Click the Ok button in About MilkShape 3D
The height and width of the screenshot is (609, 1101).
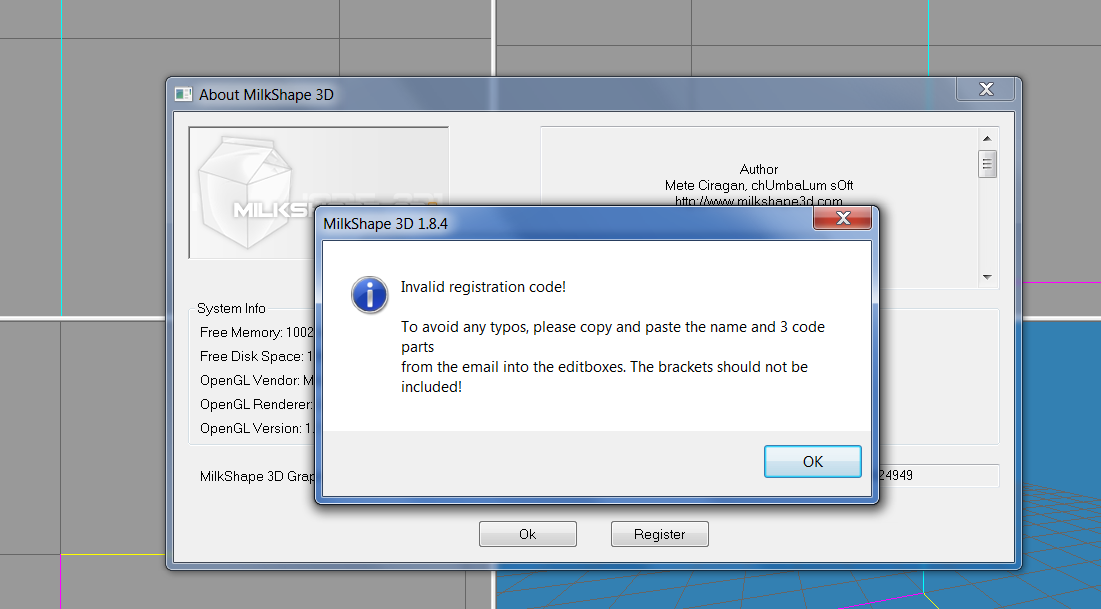tap(527, 534)
